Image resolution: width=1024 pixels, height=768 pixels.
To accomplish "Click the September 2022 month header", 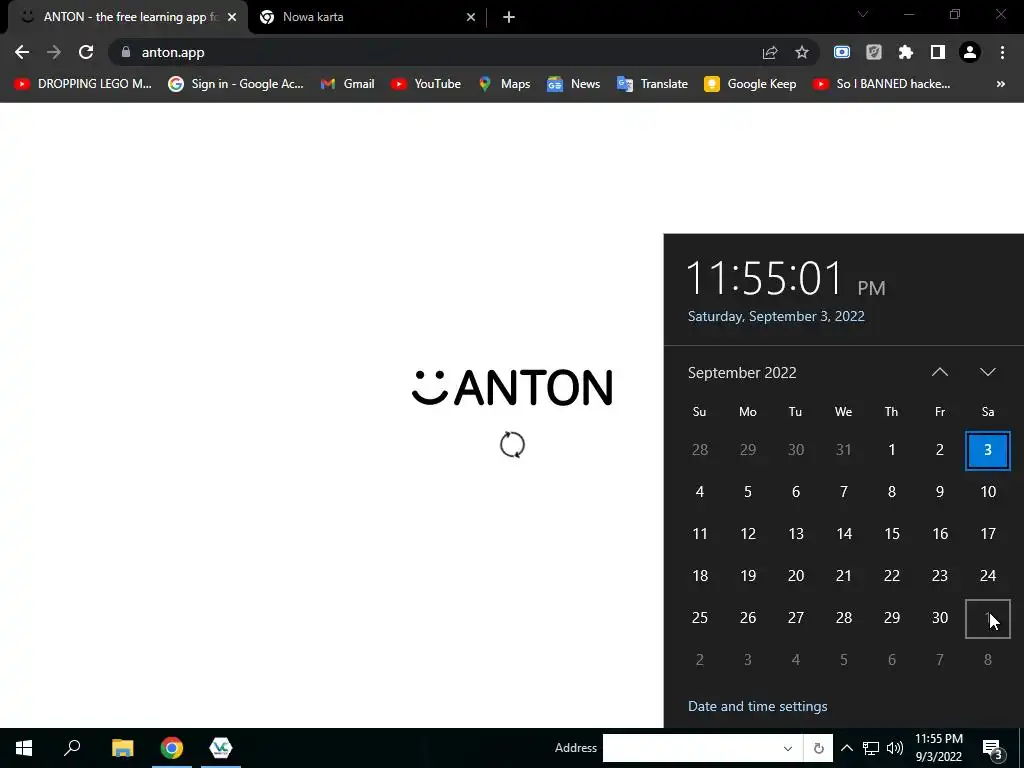I will 742,373.
